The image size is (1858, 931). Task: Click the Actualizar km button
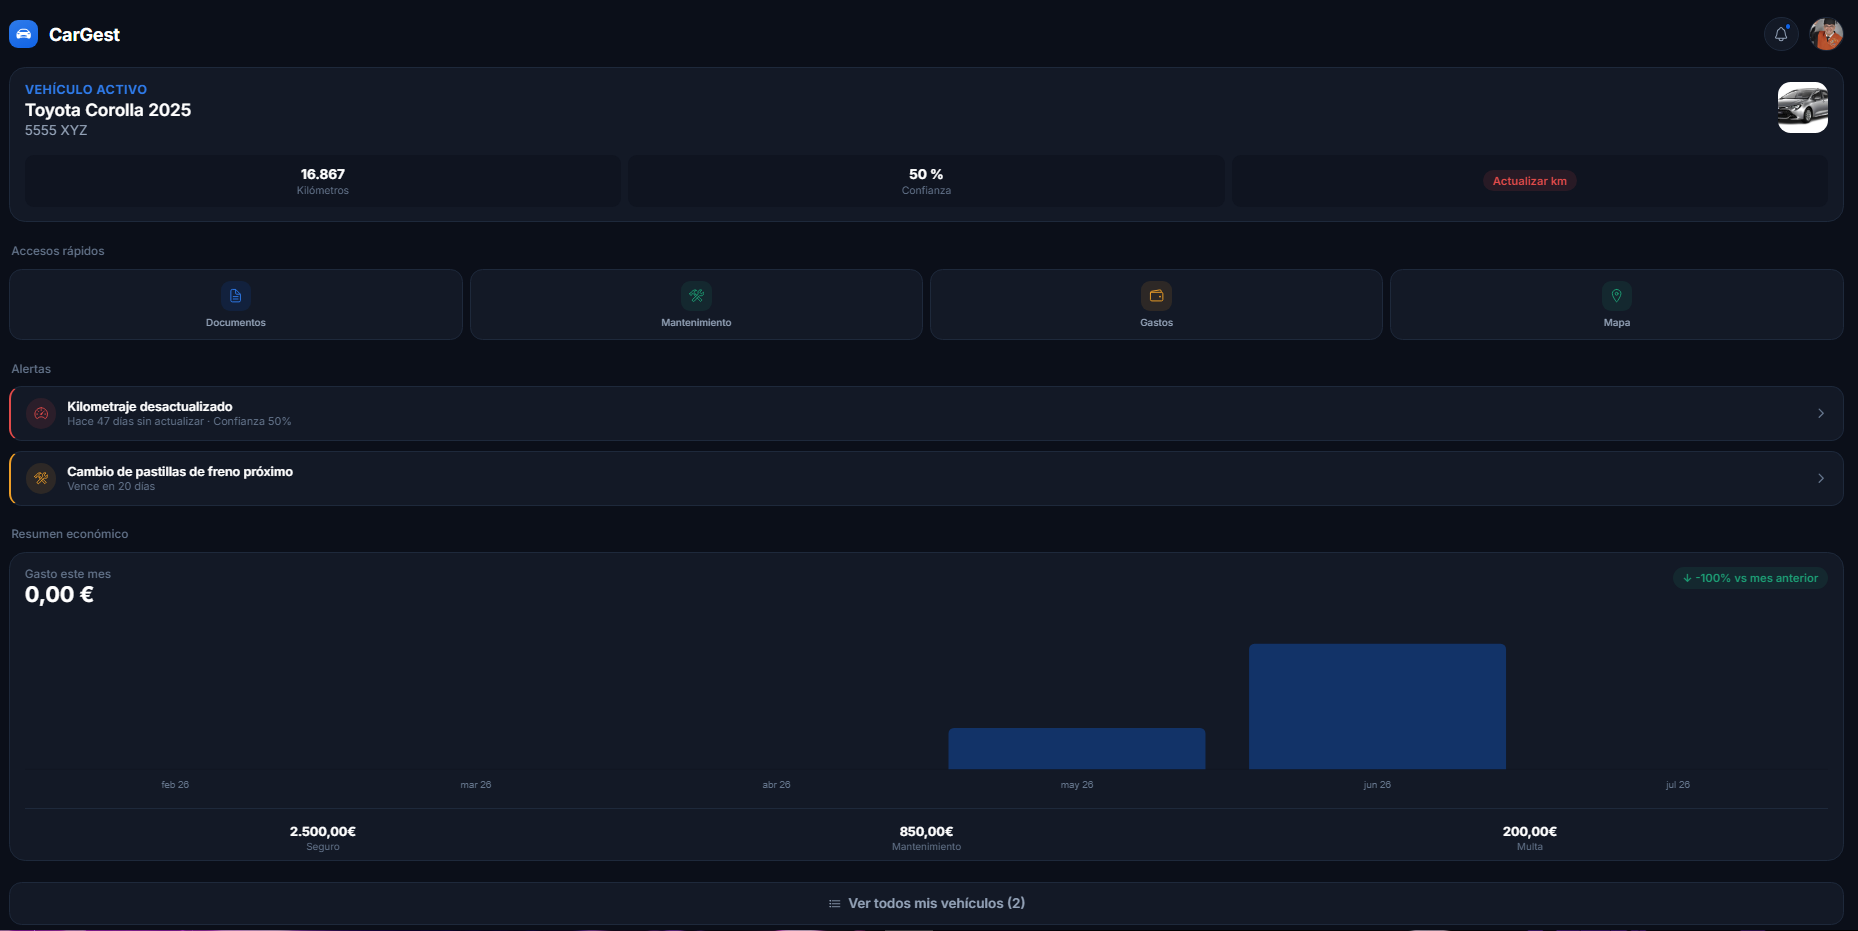point(1529,181)
